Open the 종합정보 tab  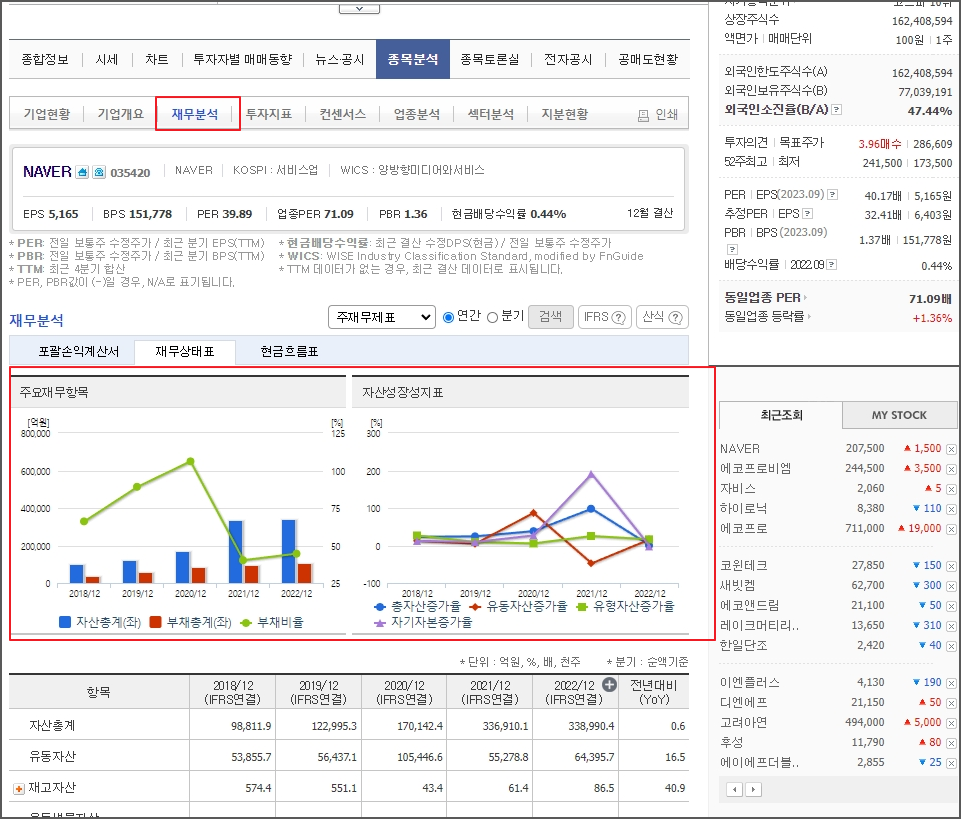[x=45, y=59]
